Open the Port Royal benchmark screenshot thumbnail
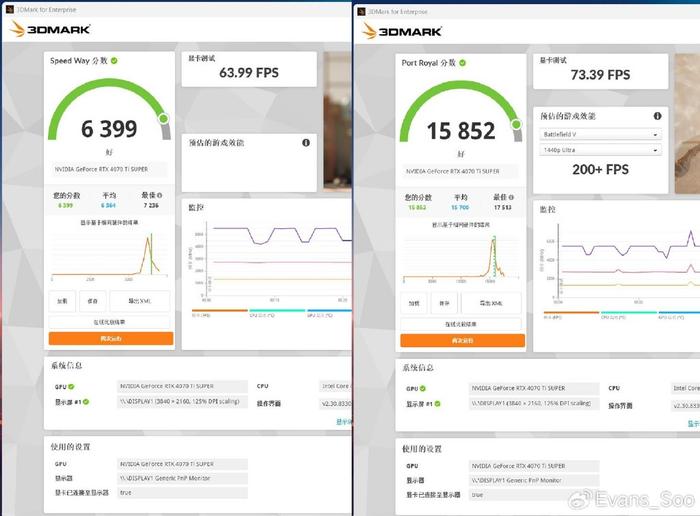 [688, 124]
